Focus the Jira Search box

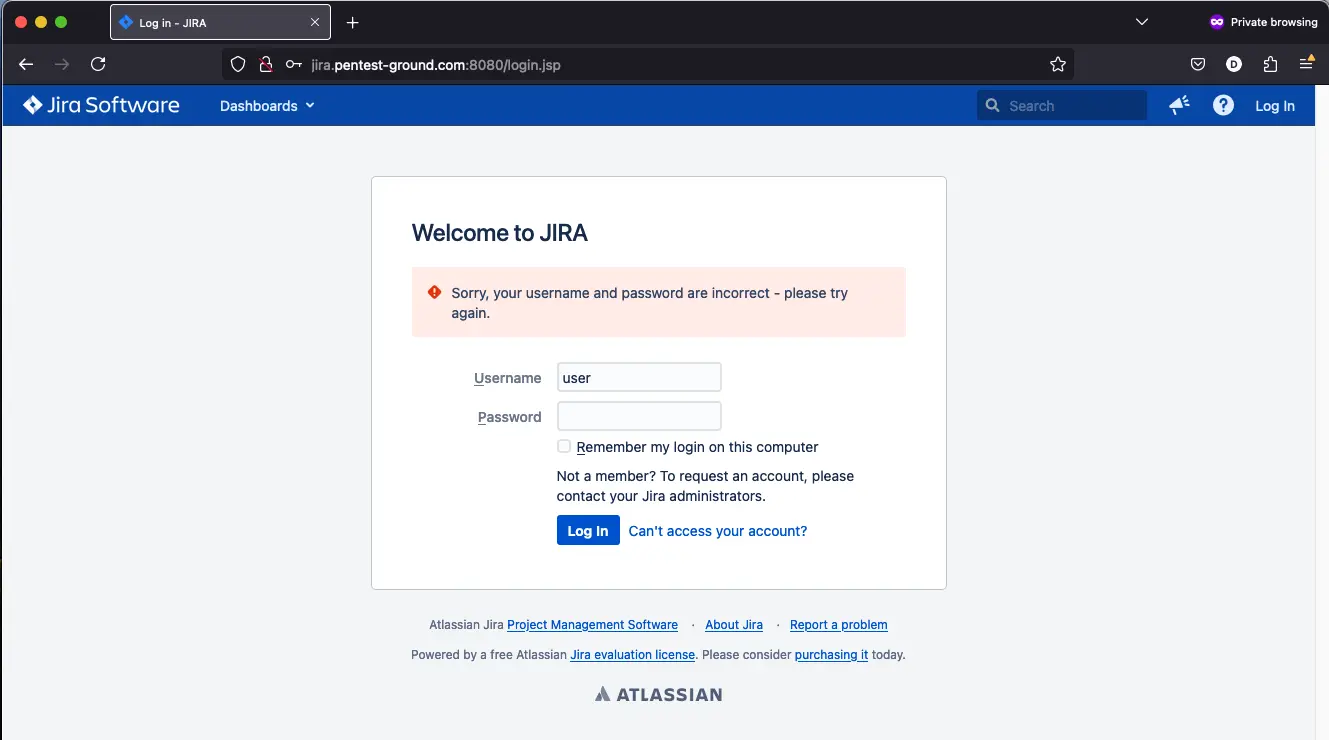tap(1062, 105)
